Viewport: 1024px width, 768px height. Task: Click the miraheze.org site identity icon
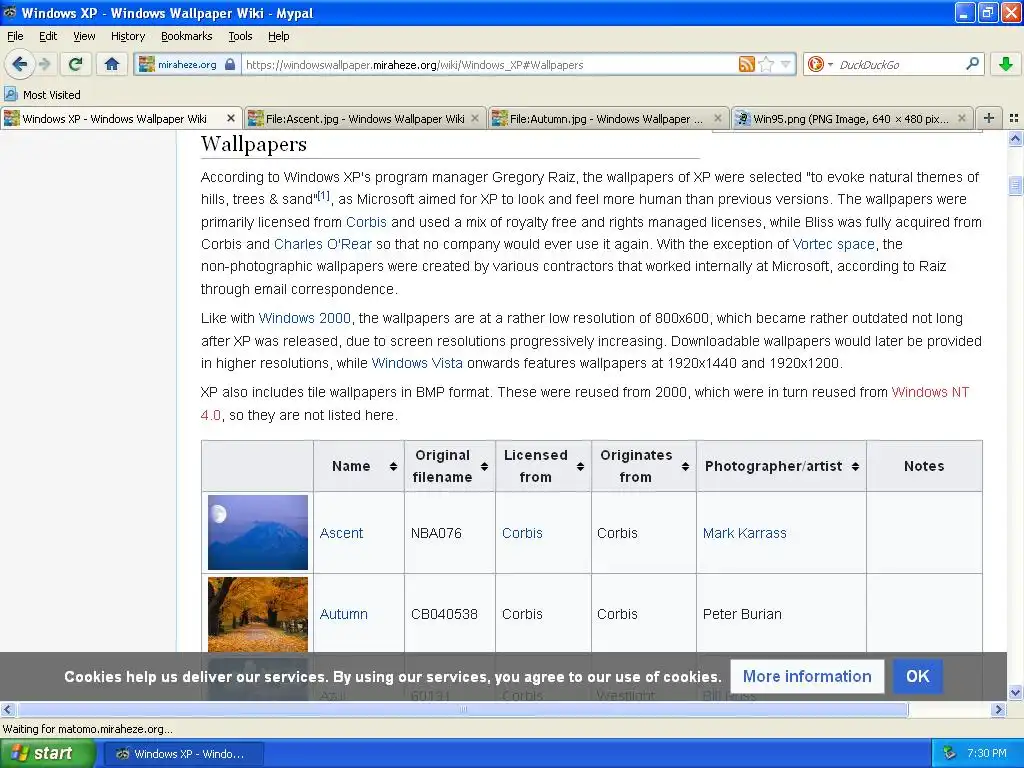point(147,64)
